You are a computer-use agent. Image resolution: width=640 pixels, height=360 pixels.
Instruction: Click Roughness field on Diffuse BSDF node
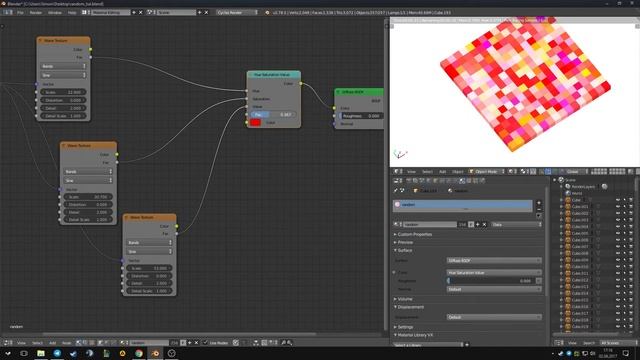[x=361, y=116]
